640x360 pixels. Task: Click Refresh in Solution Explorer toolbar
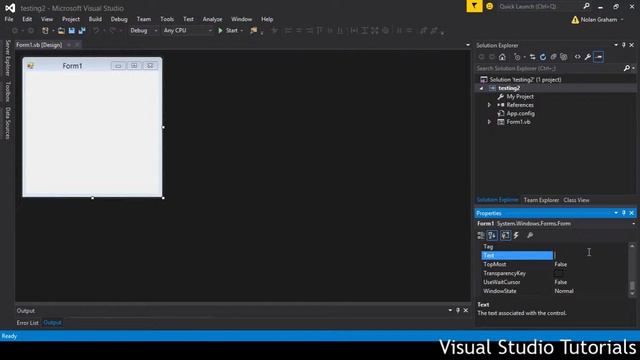tap(543, 57)
